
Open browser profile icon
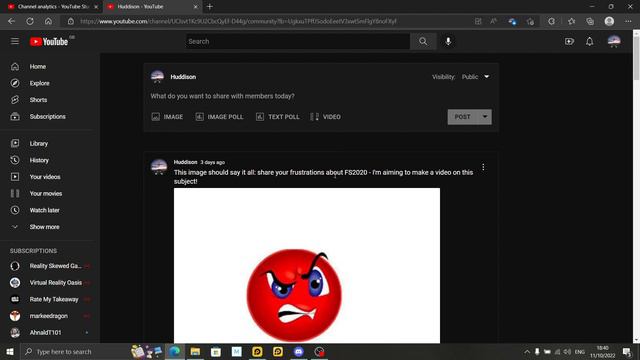coord(609,21)
